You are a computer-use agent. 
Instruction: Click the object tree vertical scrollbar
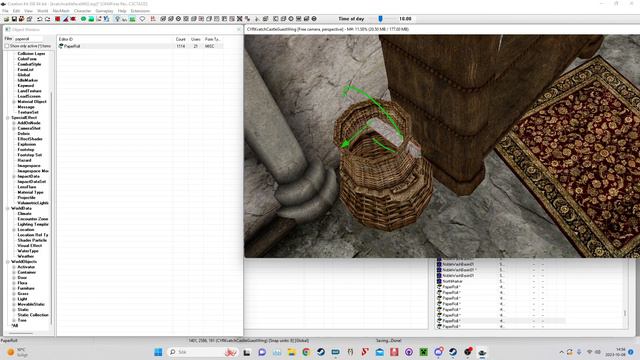point(51,208)
